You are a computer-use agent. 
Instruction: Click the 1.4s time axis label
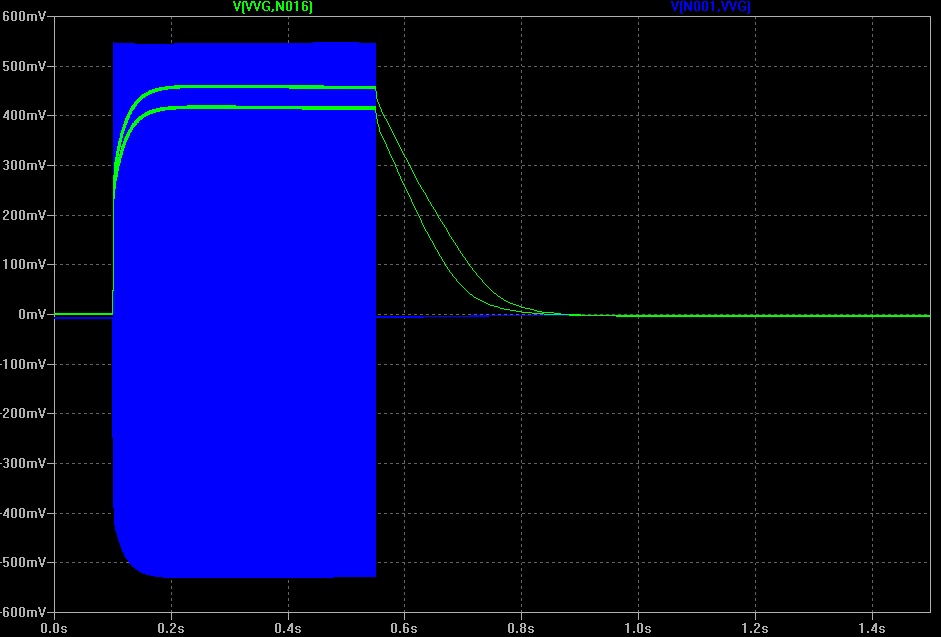[872, 626]
